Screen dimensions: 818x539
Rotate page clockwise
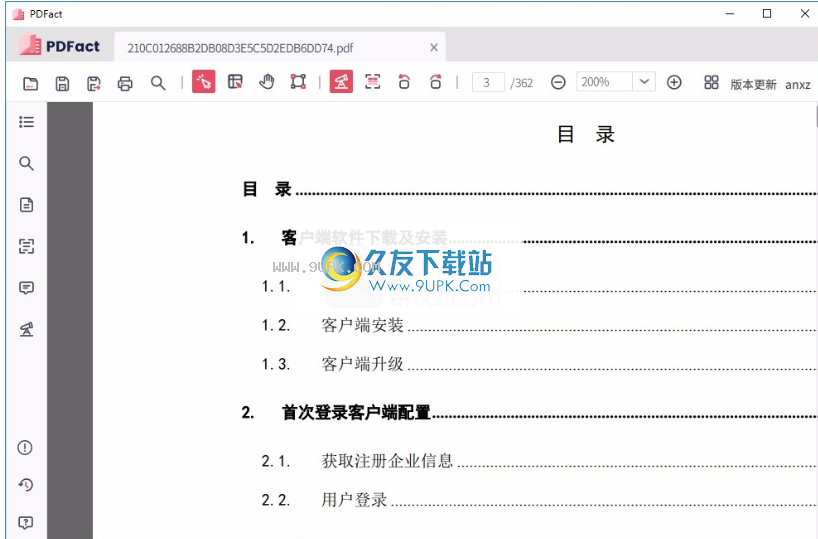(436, 82)
